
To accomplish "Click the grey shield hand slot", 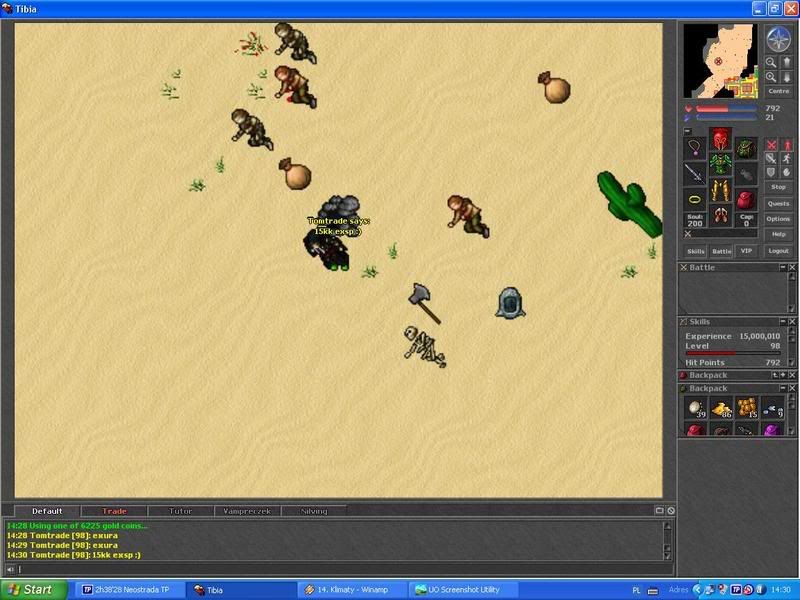I will pyautogui.click(x=746, y=173).
